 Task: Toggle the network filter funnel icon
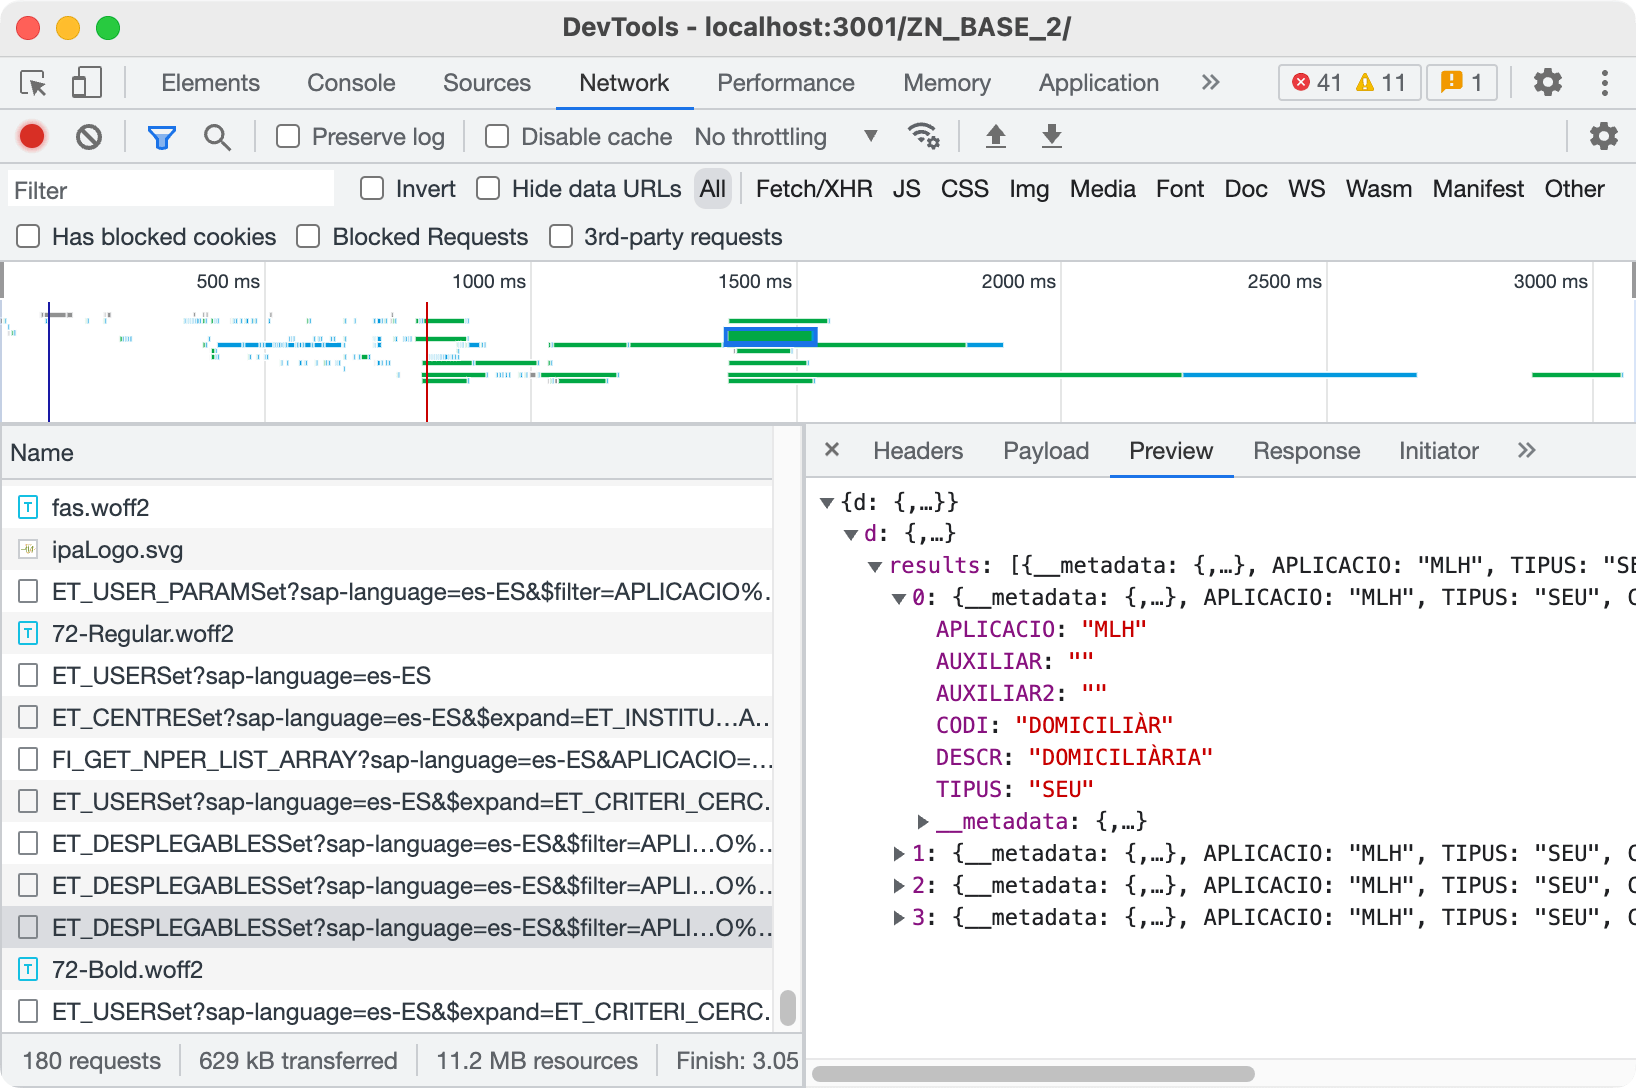click(x=161, y=137)
